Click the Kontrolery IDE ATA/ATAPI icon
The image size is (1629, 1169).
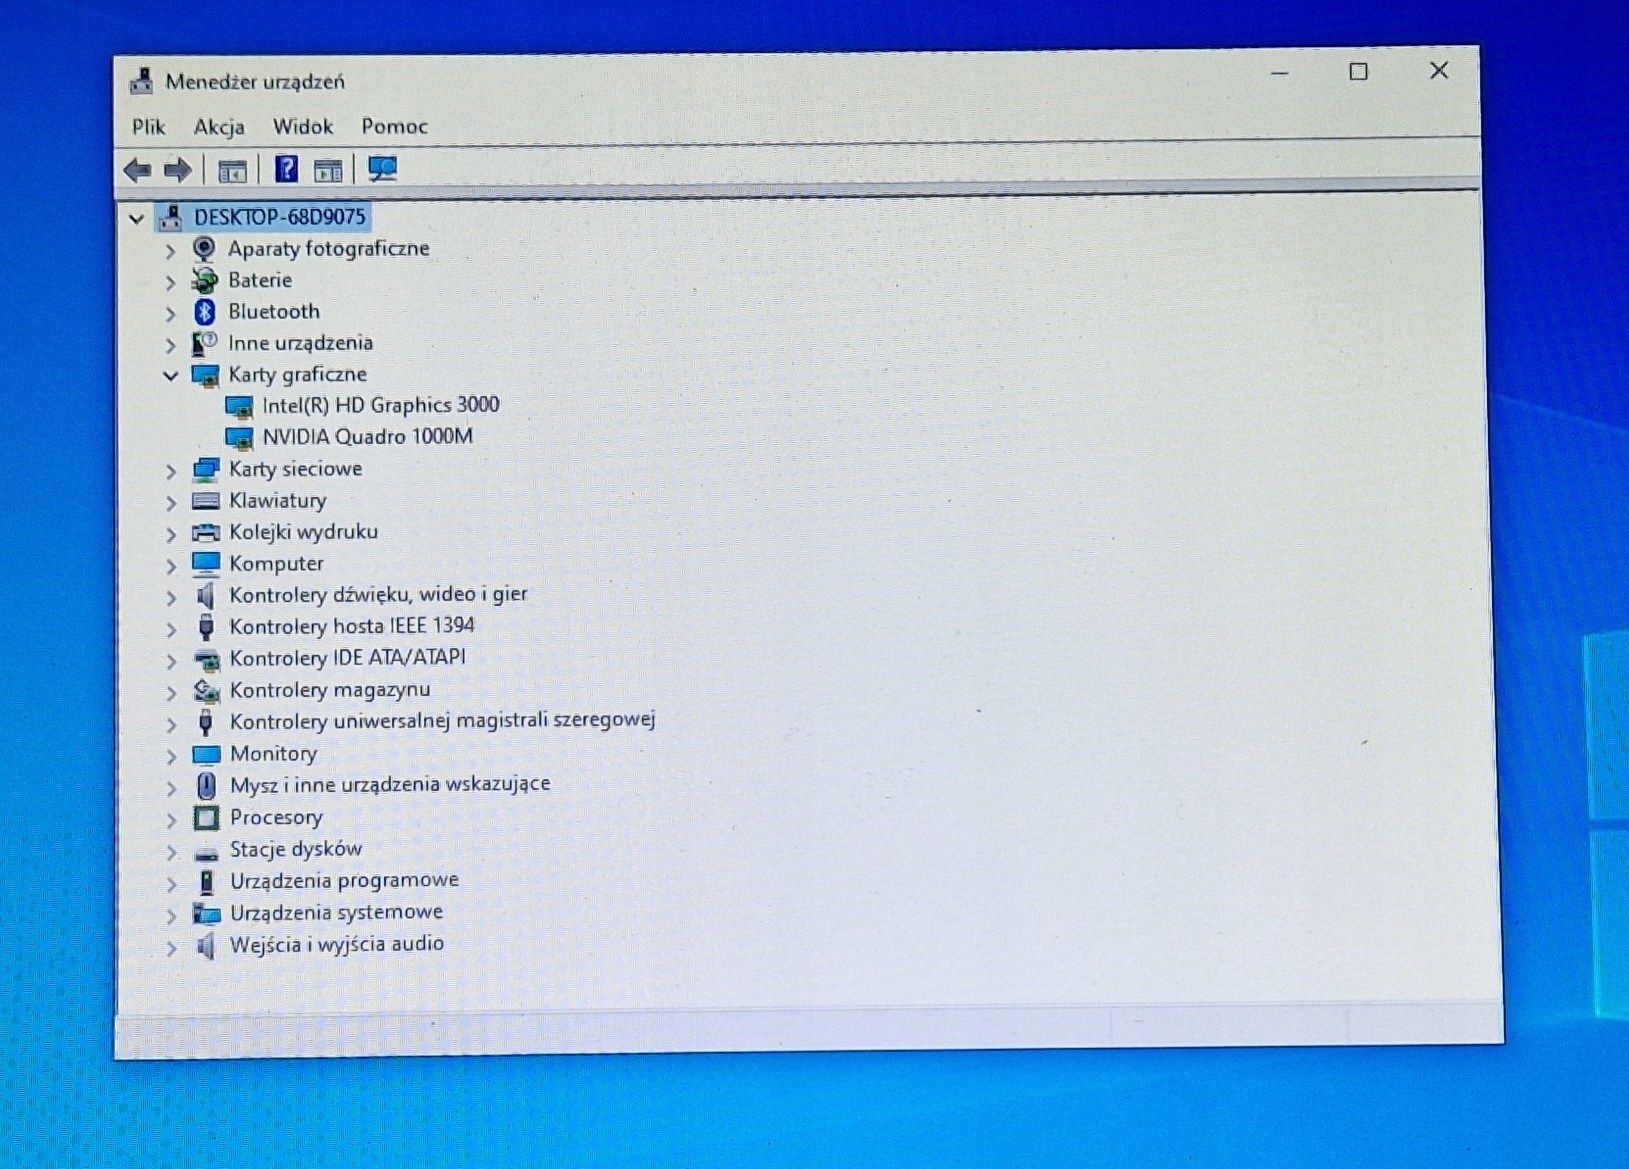207,659
